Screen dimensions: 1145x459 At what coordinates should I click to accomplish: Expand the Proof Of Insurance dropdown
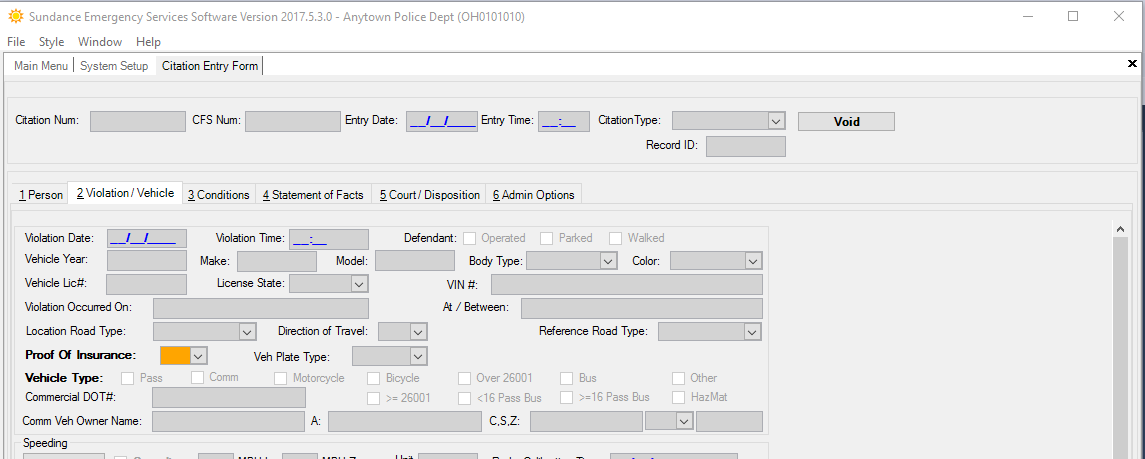199,355
